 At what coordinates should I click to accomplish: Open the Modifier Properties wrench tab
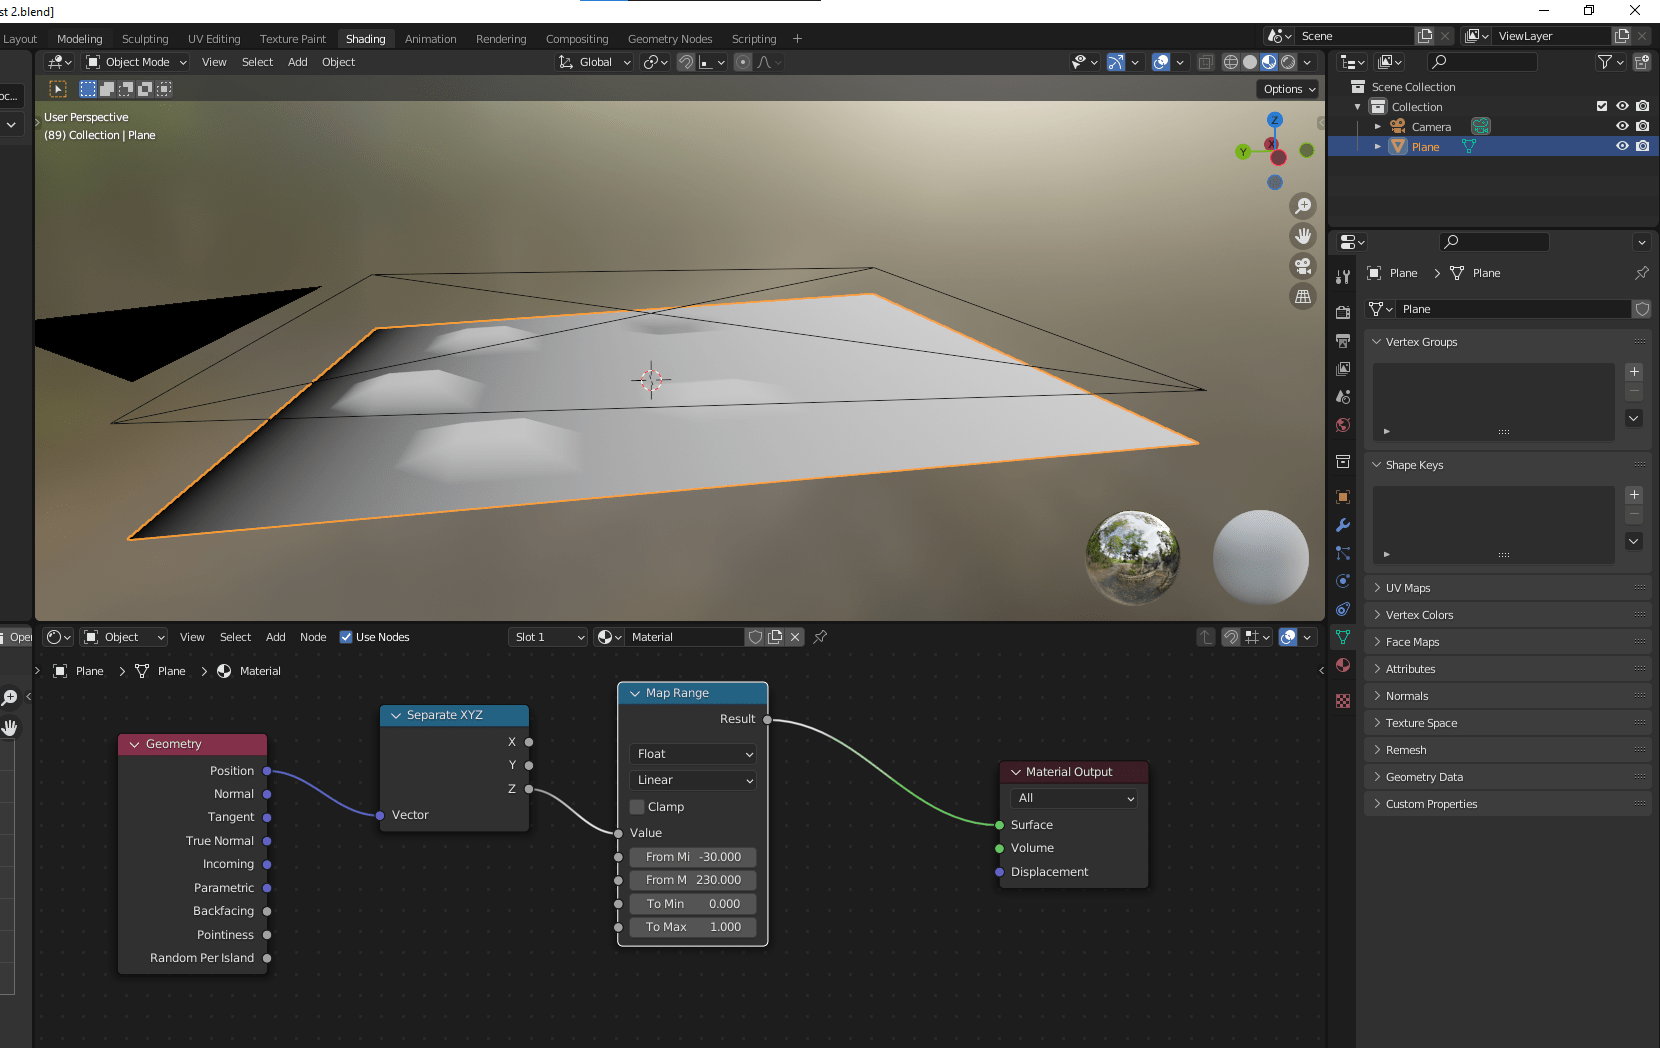click(1343, 525)
